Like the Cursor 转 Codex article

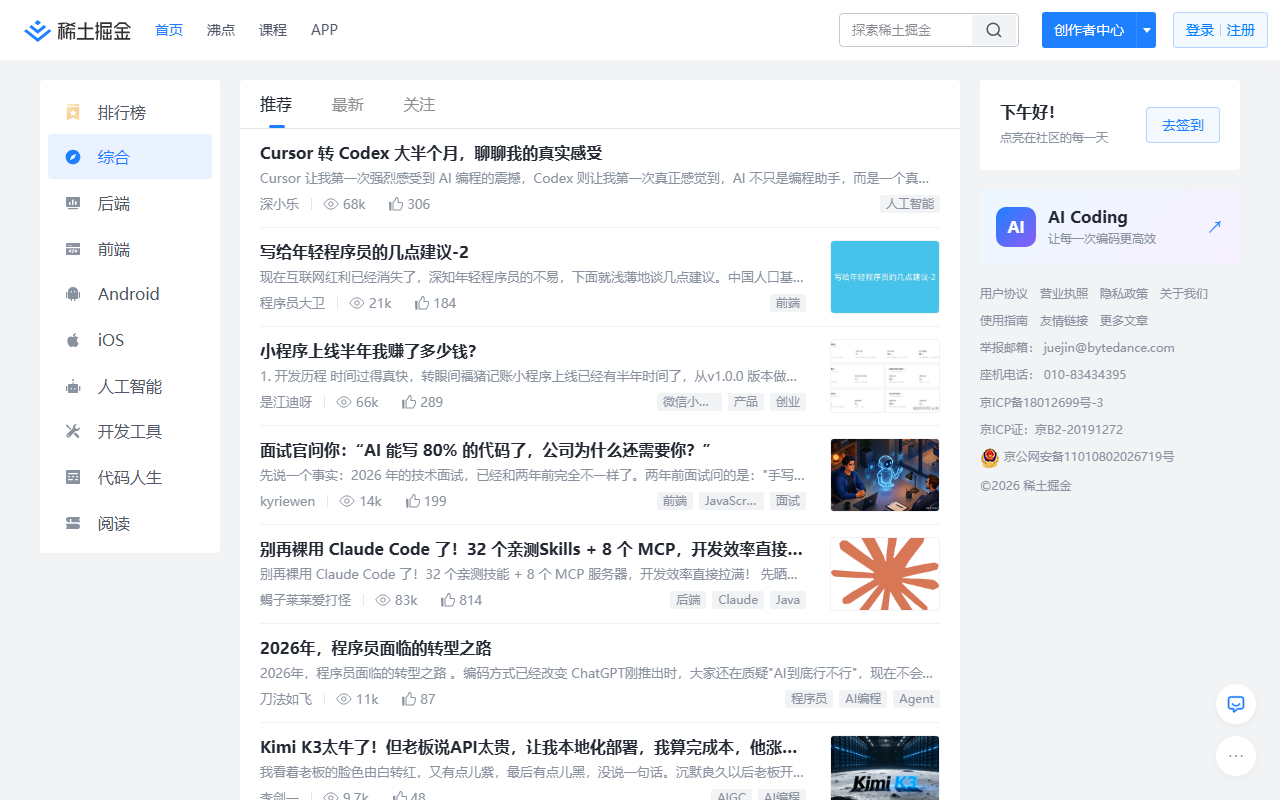[x=396, y=204]
